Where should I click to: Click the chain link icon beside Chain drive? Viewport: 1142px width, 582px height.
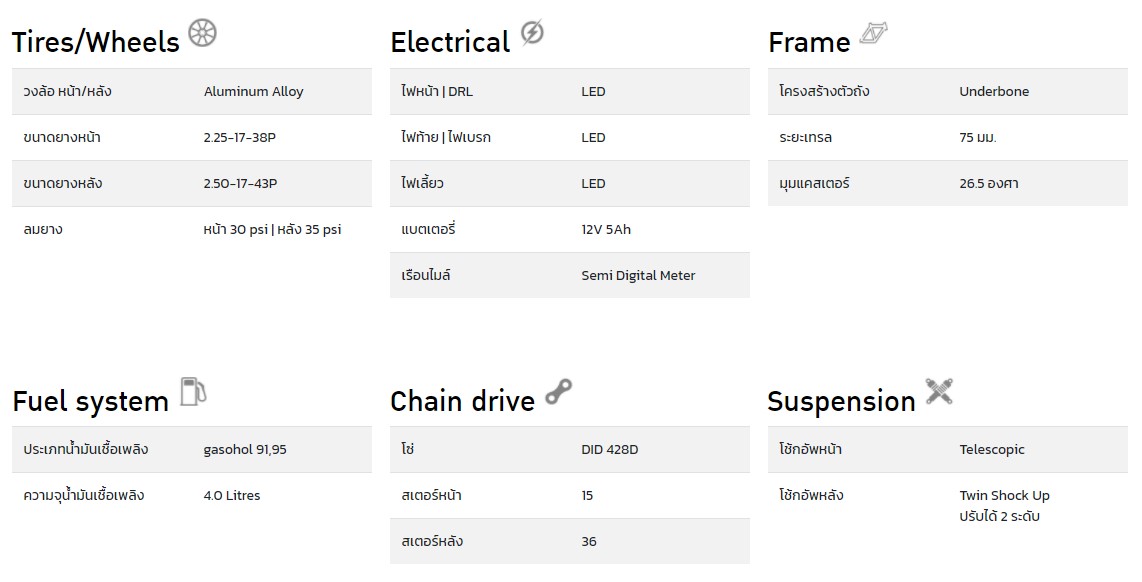click(559, 392)
